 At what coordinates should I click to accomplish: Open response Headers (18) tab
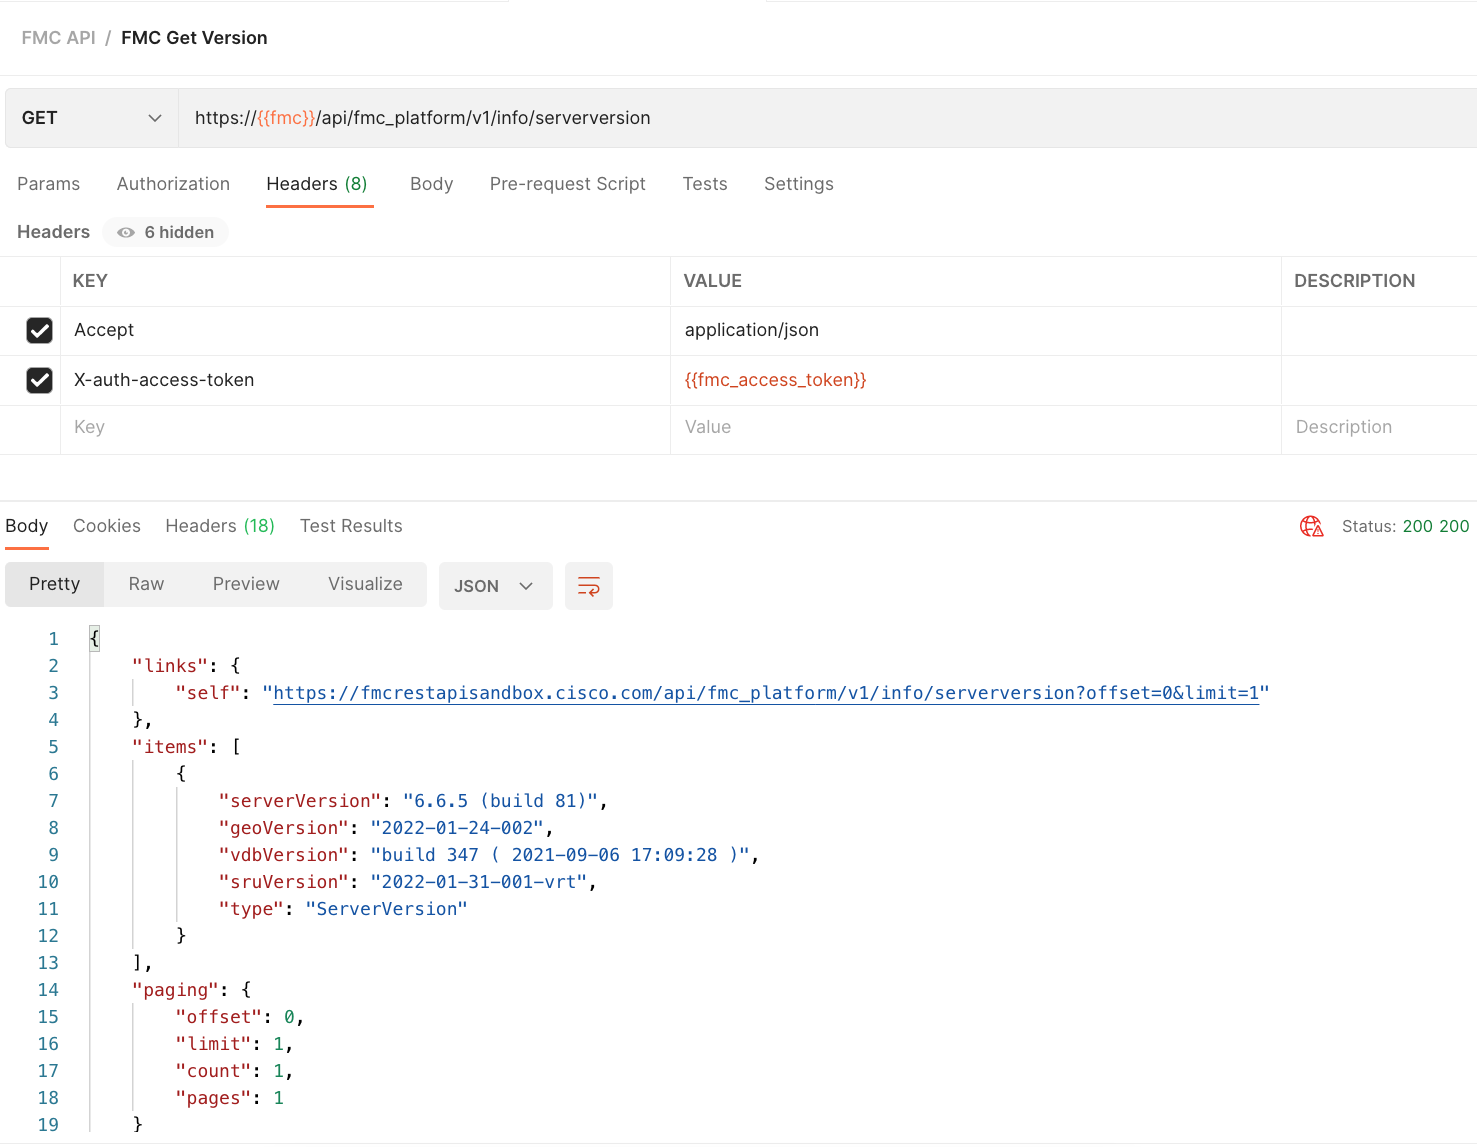tap(219, 526)
